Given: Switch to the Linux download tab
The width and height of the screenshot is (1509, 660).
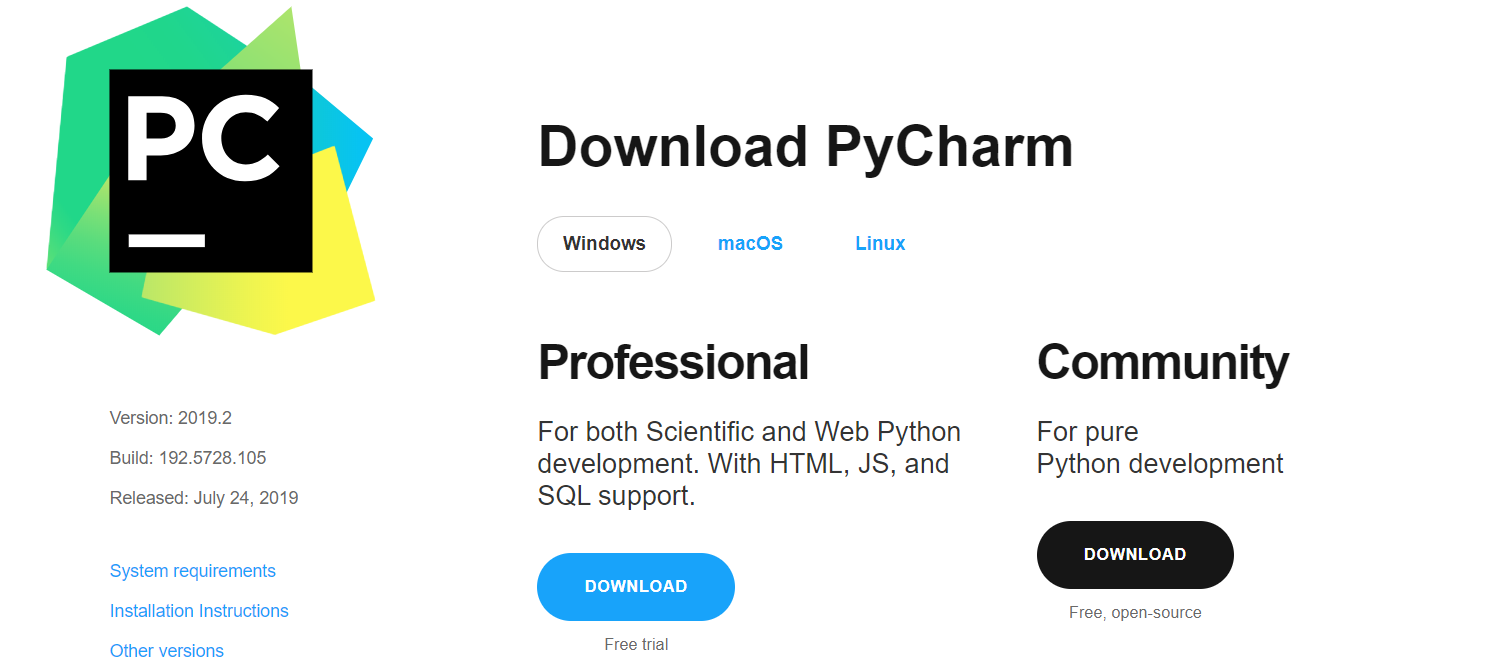Looking at the screenshot, I should pyautogui.click(x=879, y=243).
